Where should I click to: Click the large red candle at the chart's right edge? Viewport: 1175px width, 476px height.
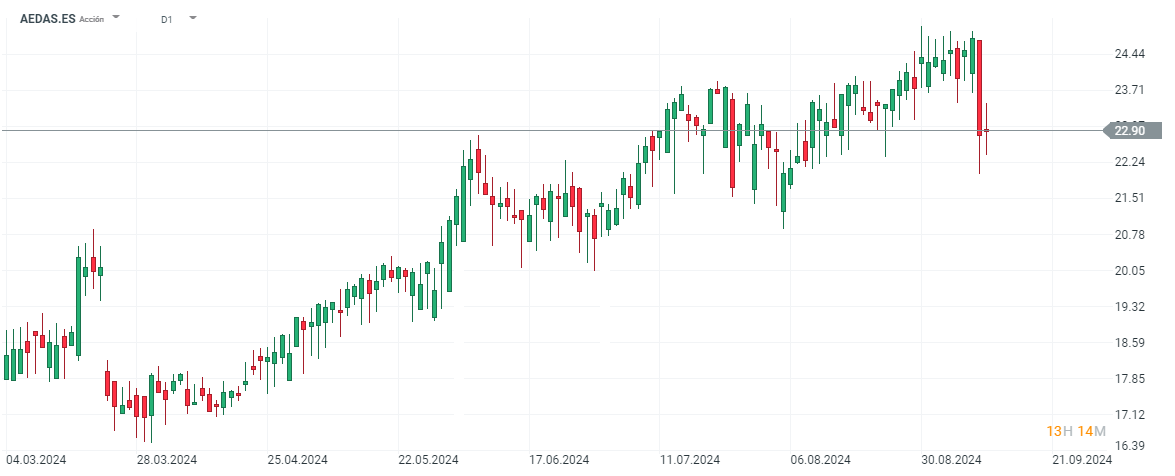pos(980,85)
